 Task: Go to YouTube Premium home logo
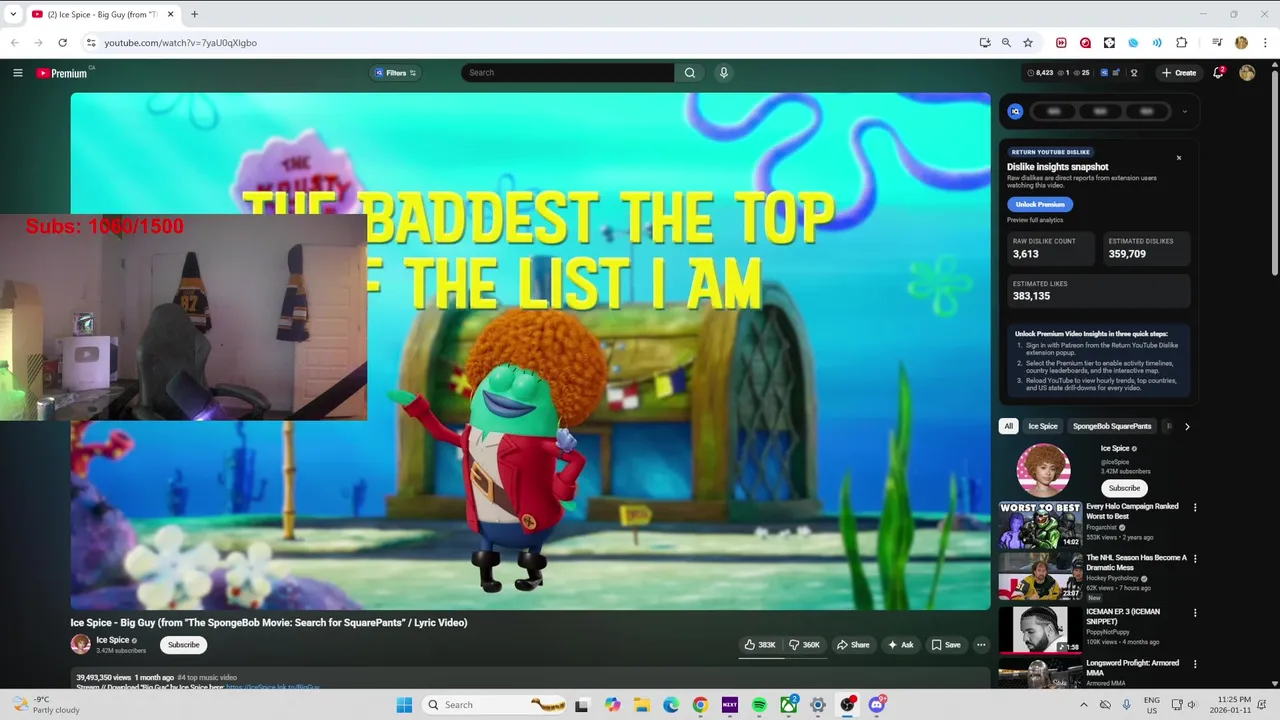click(62, 73)
